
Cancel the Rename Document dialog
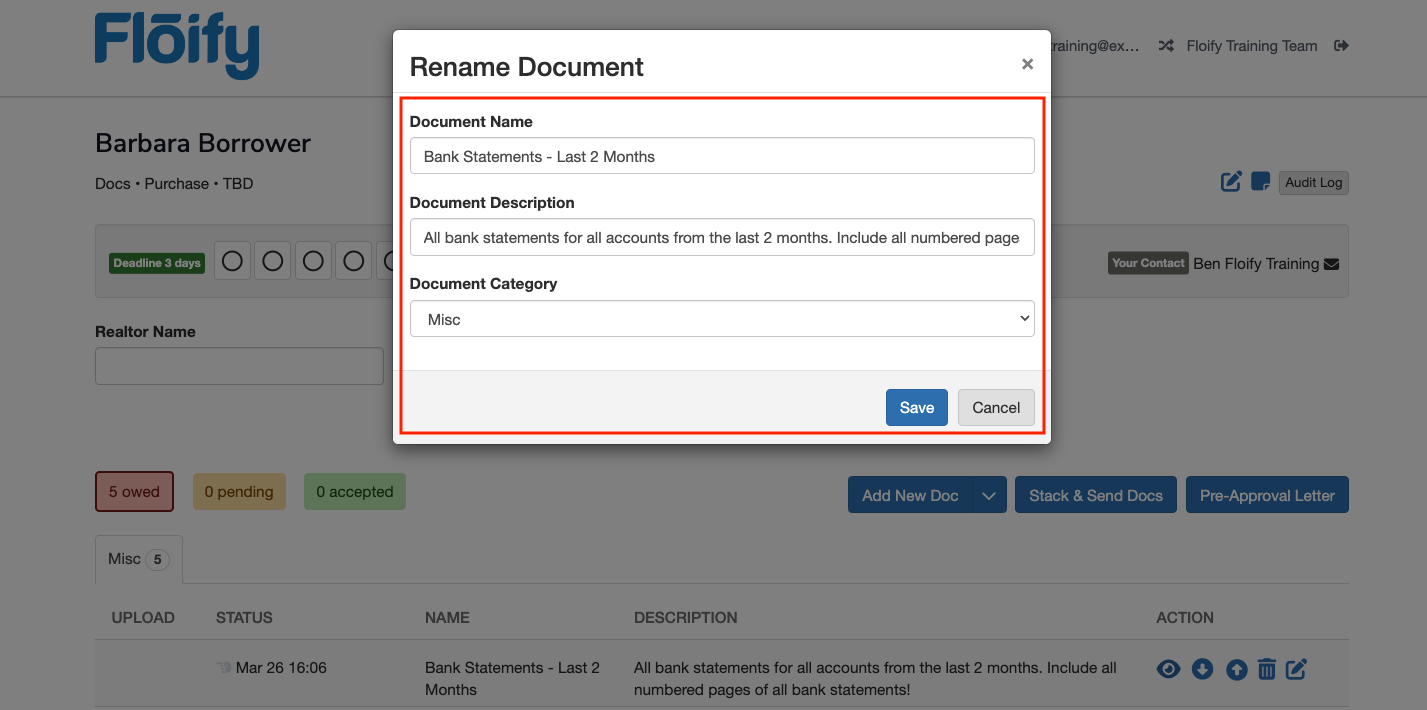995,407
